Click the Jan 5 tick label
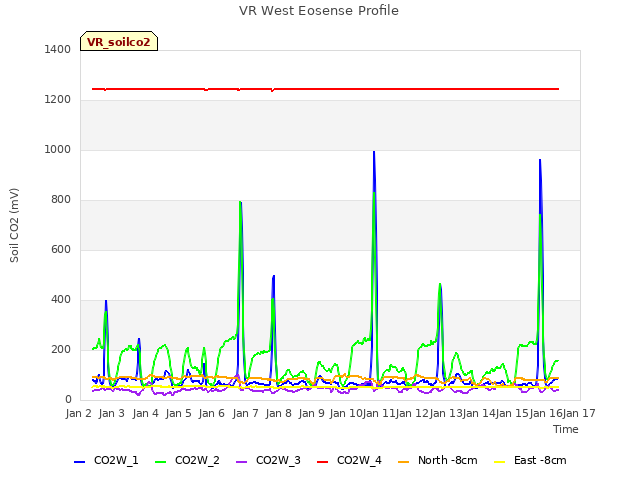Image resolution: width=640 pixels, height=480 pixels. pyautogui.click(x=178, y=413)
